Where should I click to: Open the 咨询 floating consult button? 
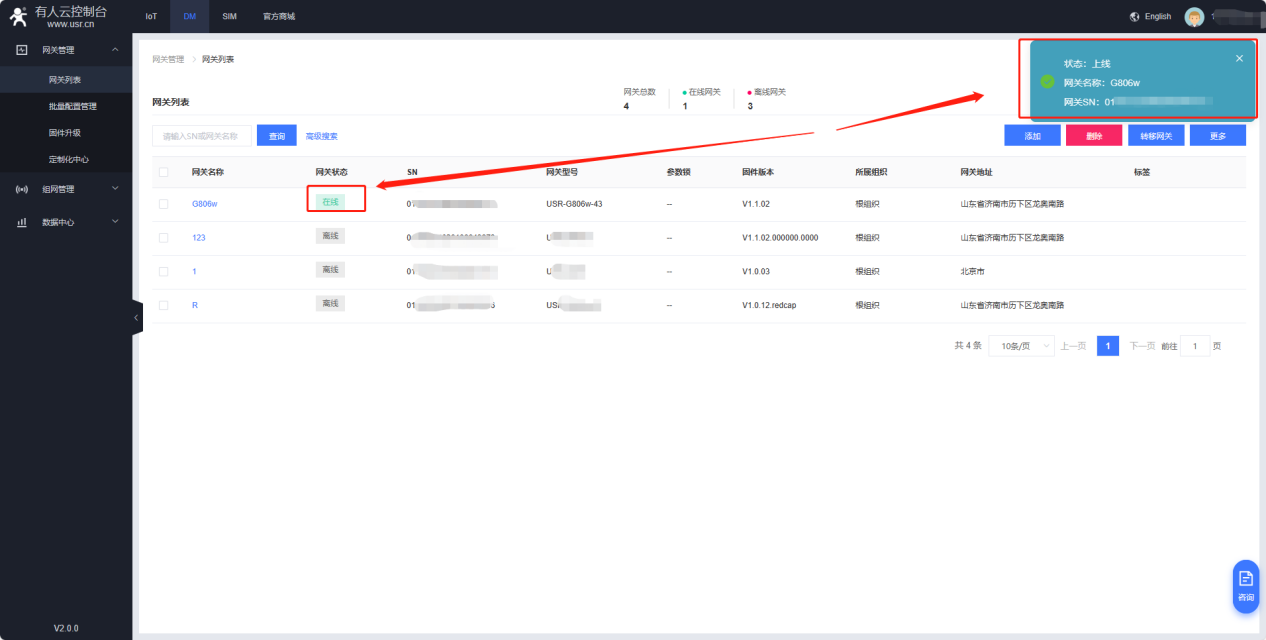[1245, 585]
